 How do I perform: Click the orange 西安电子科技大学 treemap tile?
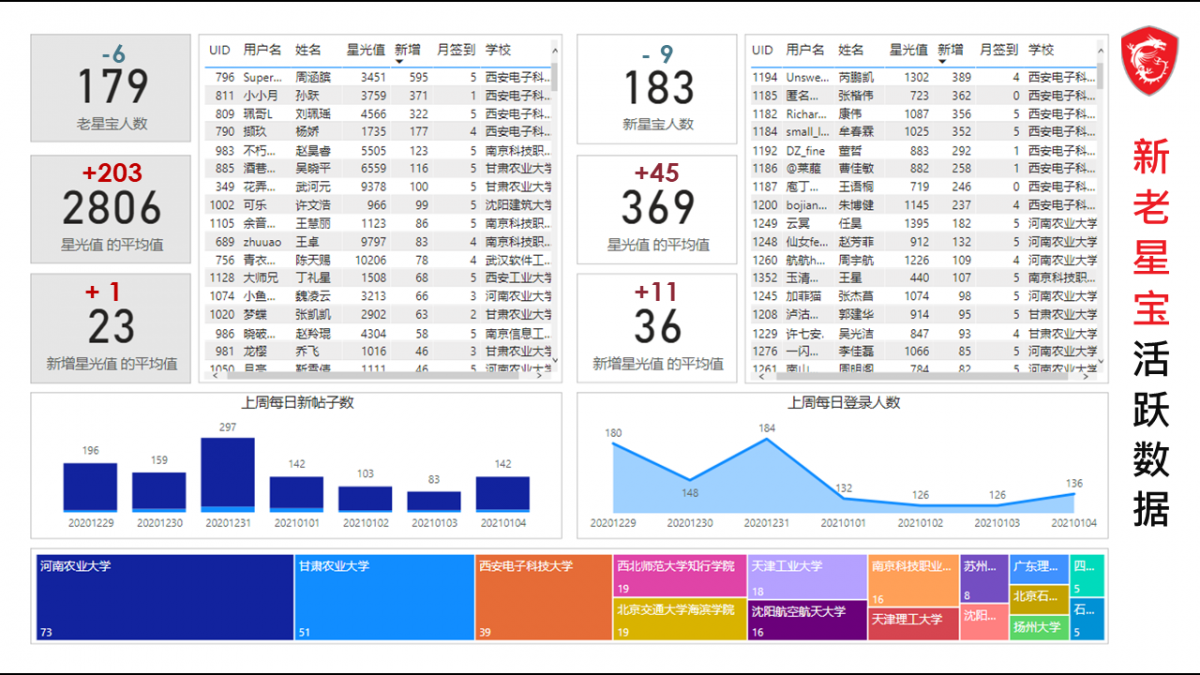coord(543,598)
